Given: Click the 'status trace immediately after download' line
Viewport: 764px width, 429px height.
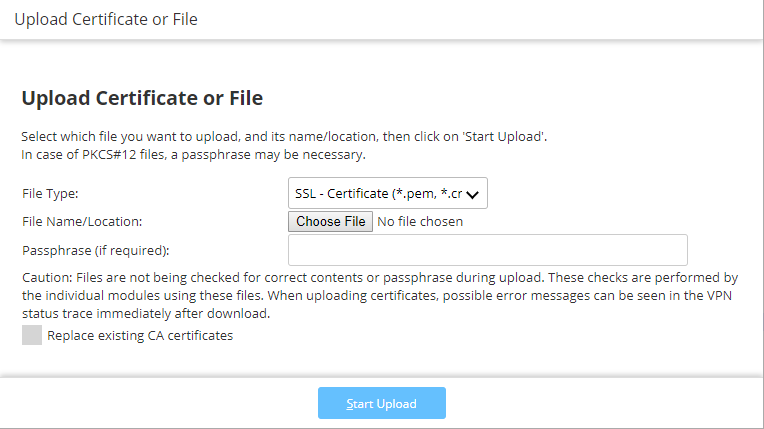Looking at the screenshot, I should point(146,313).
